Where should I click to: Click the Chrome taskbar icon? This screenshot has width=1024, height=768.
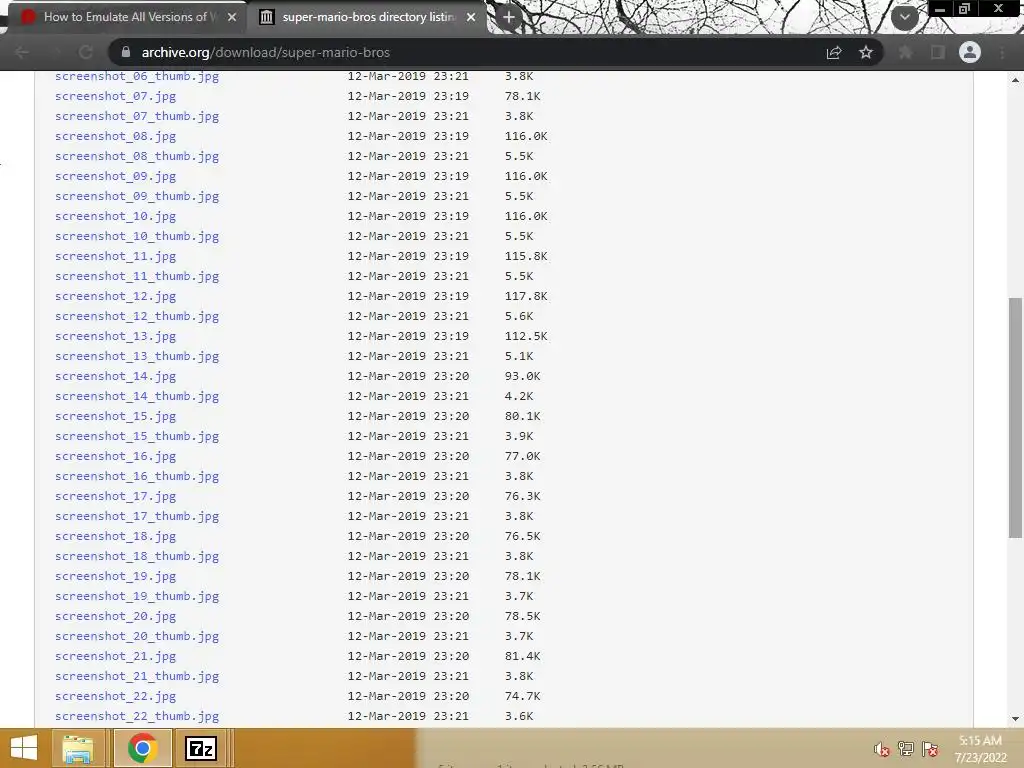point(142,748)
